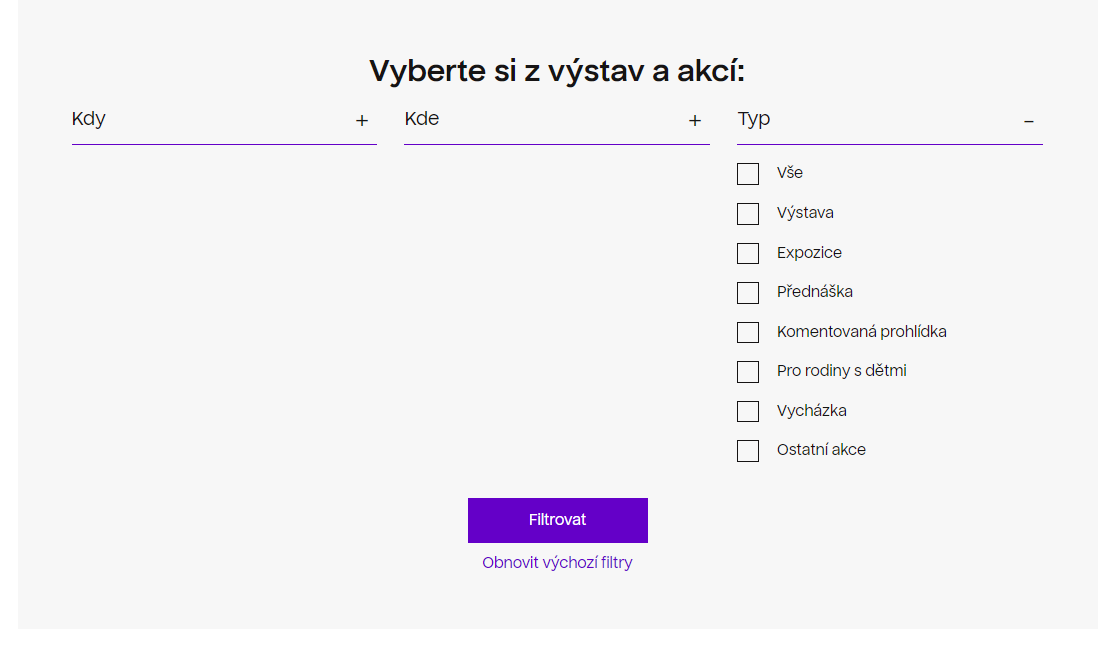
Task: Enable the Expozice checkbox
Action: [x=748, y=253]
